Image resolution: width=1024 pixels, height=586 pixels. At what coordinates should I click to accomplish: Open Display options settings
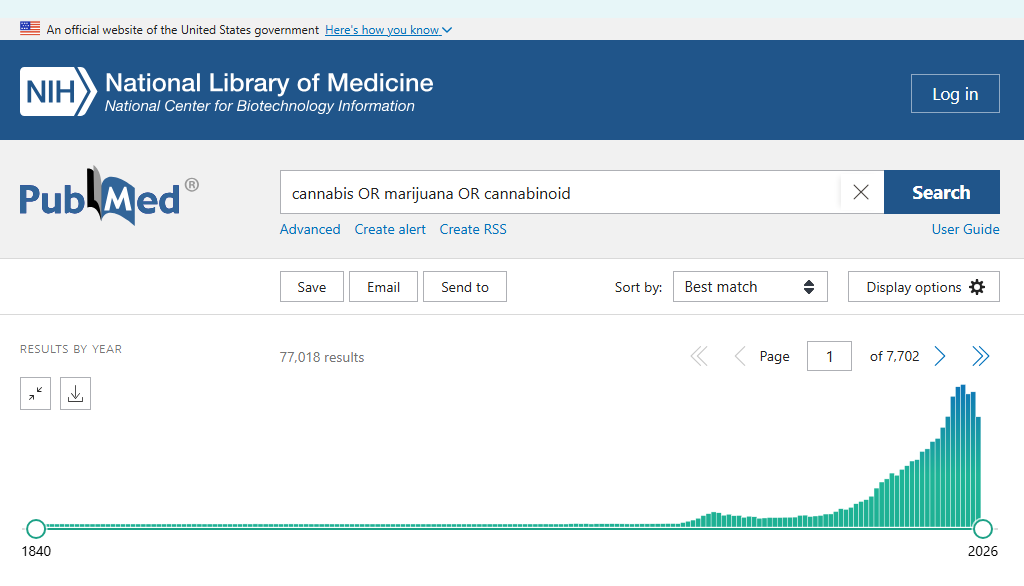coord(924,287)
